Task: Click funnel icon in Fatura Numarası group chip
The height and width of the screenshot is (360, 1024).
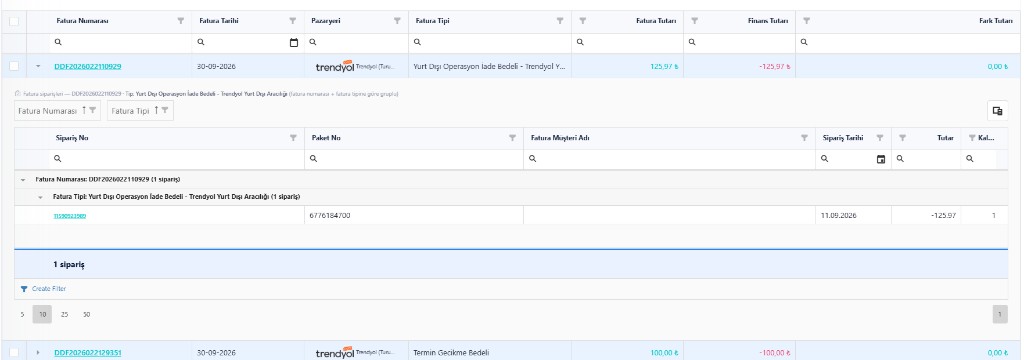Action: point(92,110)
